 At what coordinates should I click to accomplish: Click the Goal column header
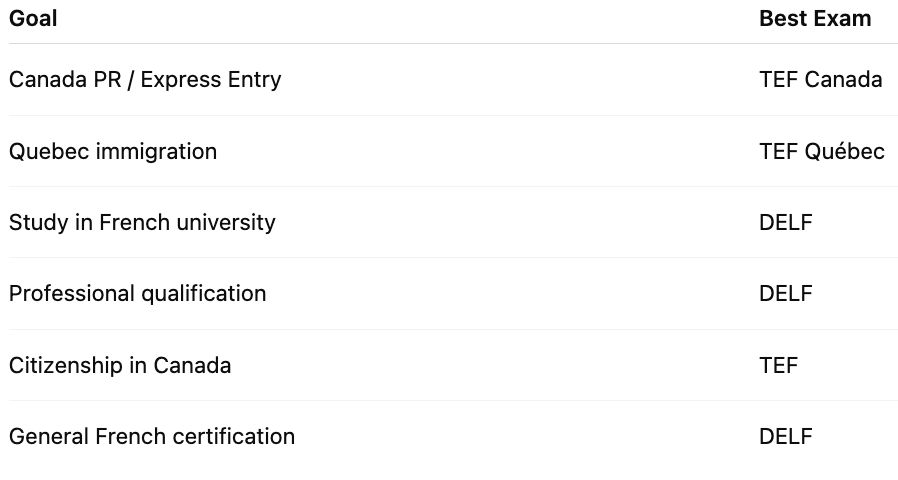[33, 18]
